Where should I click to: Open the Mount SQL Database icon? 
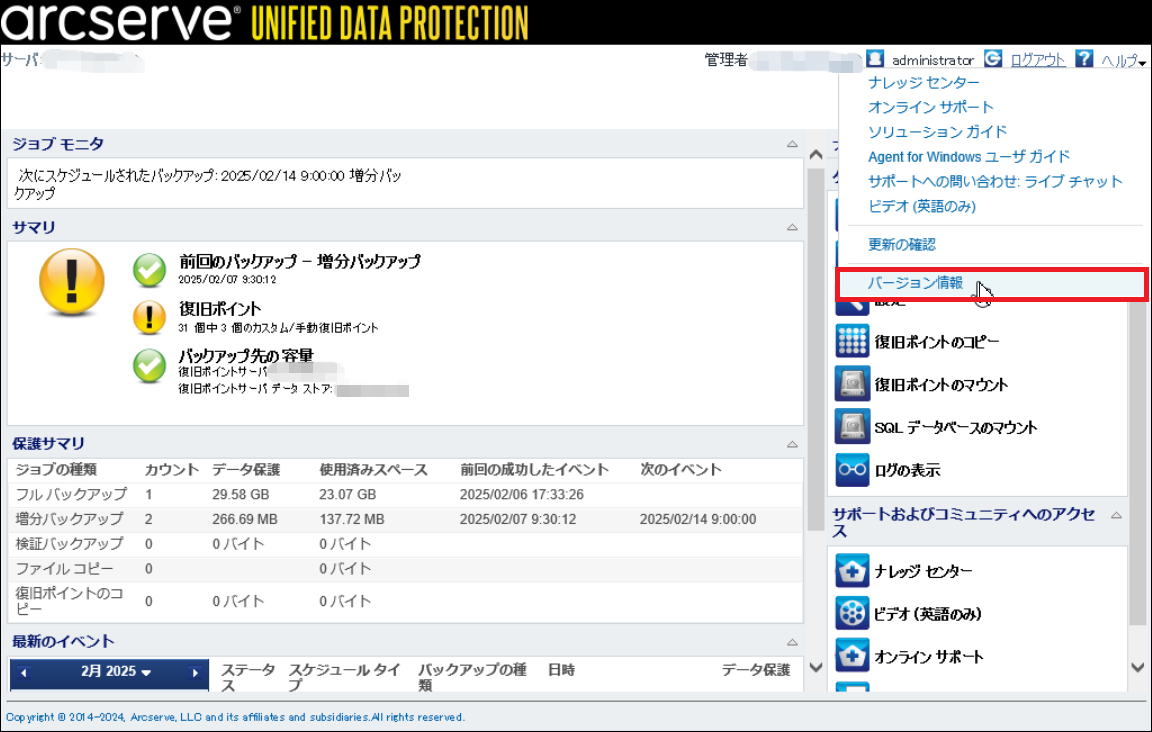pos(852,426)
